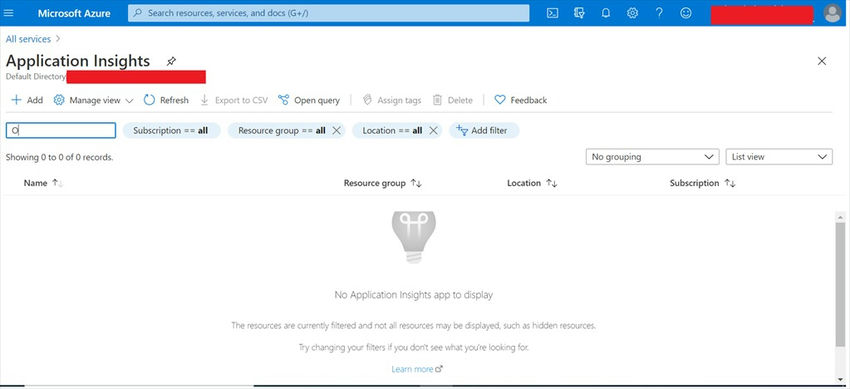The width and height of the screenshot is (850, 389).
Task: Go to the All services breadcrumb
Action: [x=28, y=39]
